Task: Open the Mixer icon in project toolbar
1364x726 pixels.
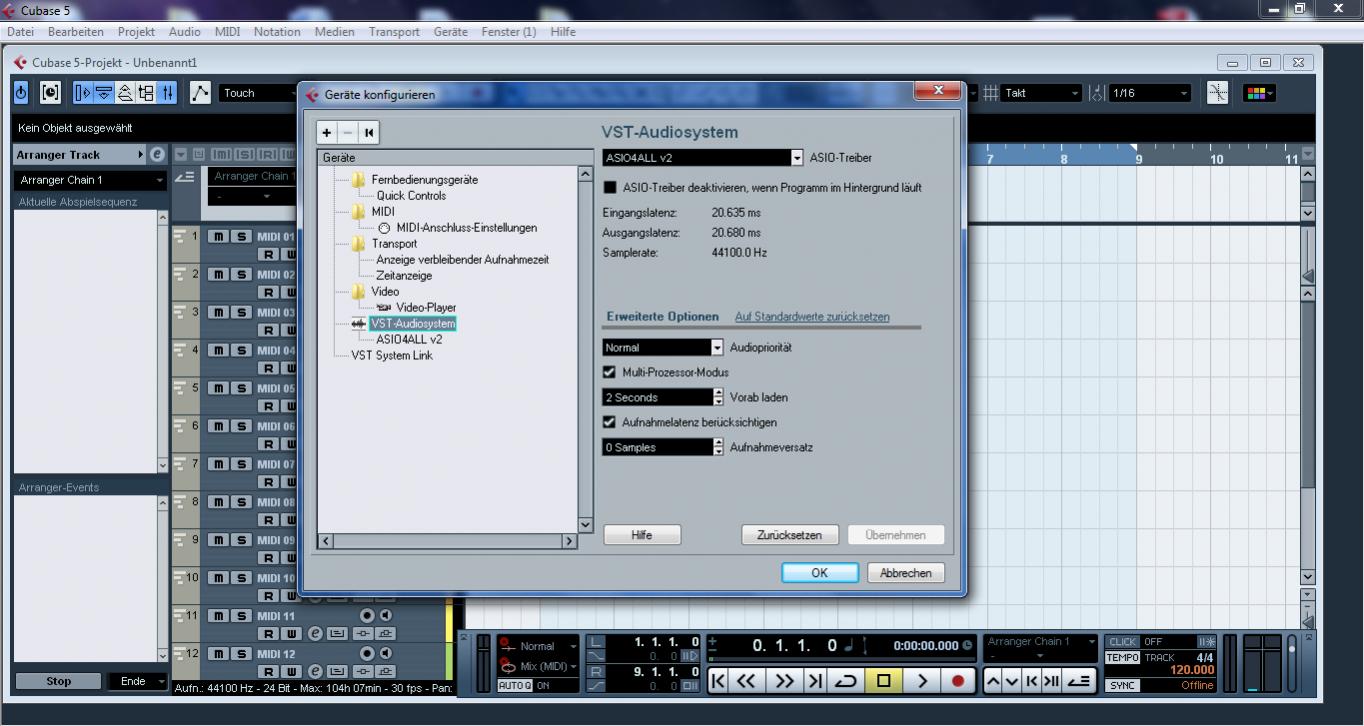Action: pyautogui.click(x=167, y=93)
